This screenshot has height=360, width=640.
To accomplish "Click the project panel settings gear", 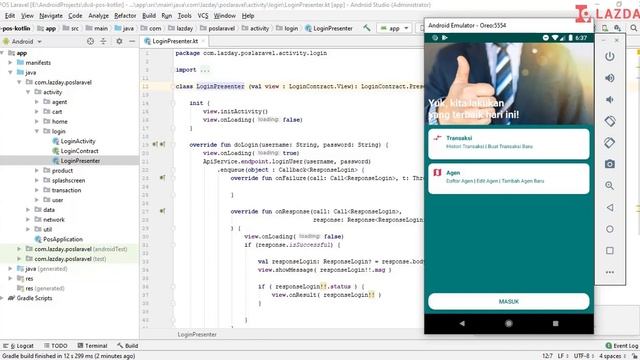I will [x=119, y=41].
